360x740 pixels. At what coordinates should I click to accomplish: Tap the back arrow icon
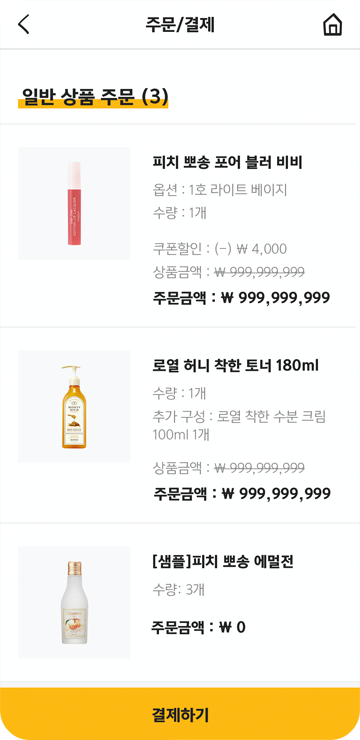[24, 25]
